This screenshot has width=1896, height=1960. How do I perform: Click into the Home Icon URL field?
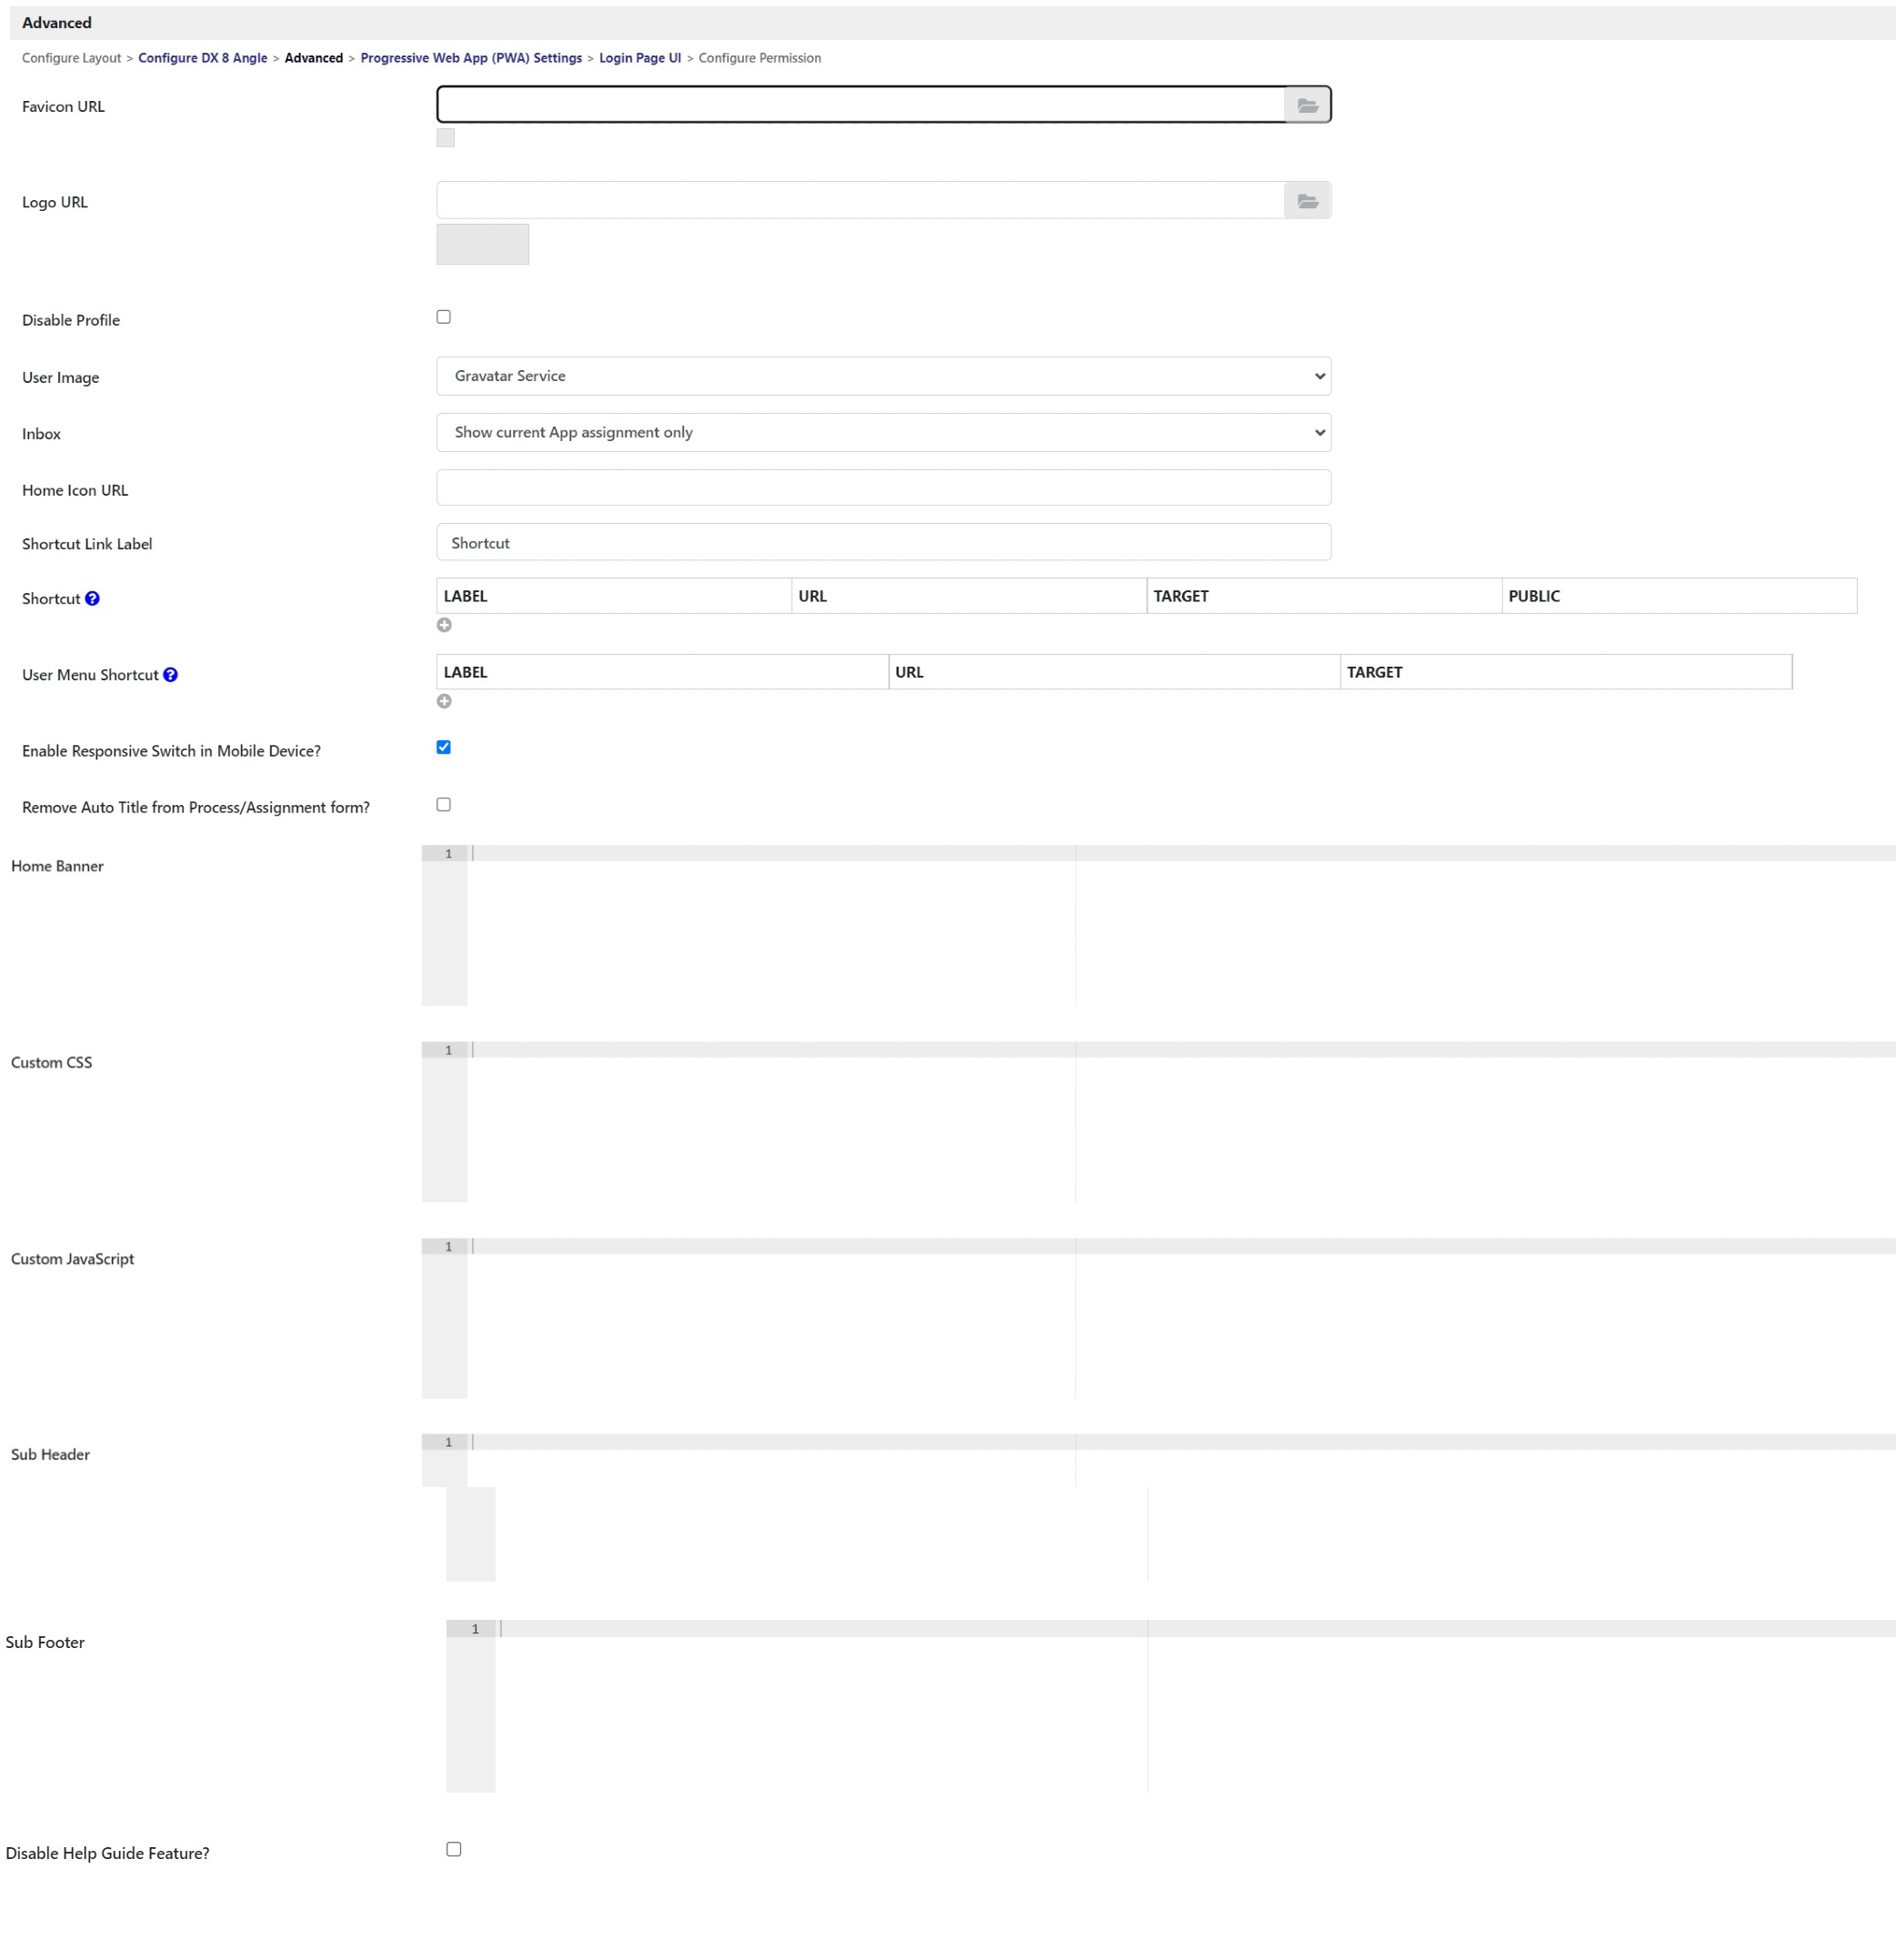pos(883,488)
